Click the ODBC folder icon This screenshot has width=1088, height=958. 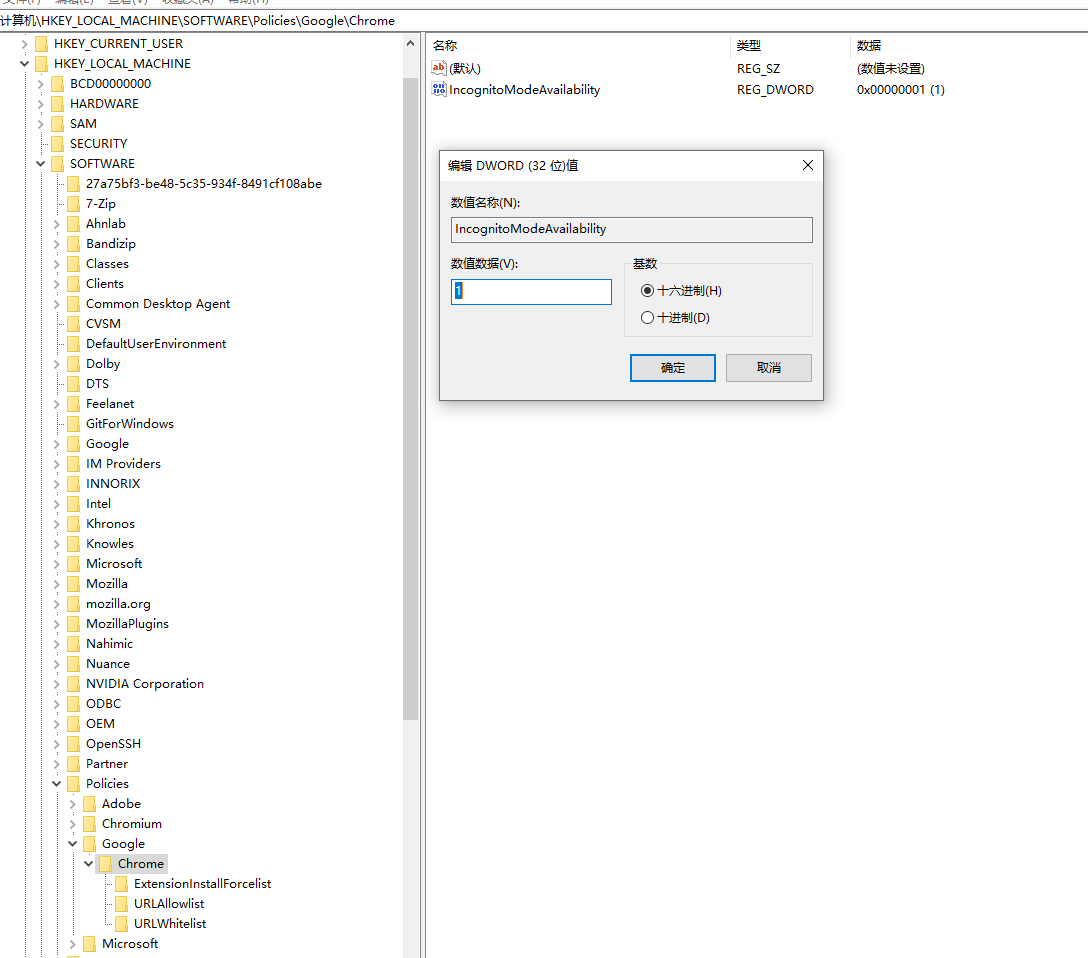pyautogui.click(x=74, y=703)
